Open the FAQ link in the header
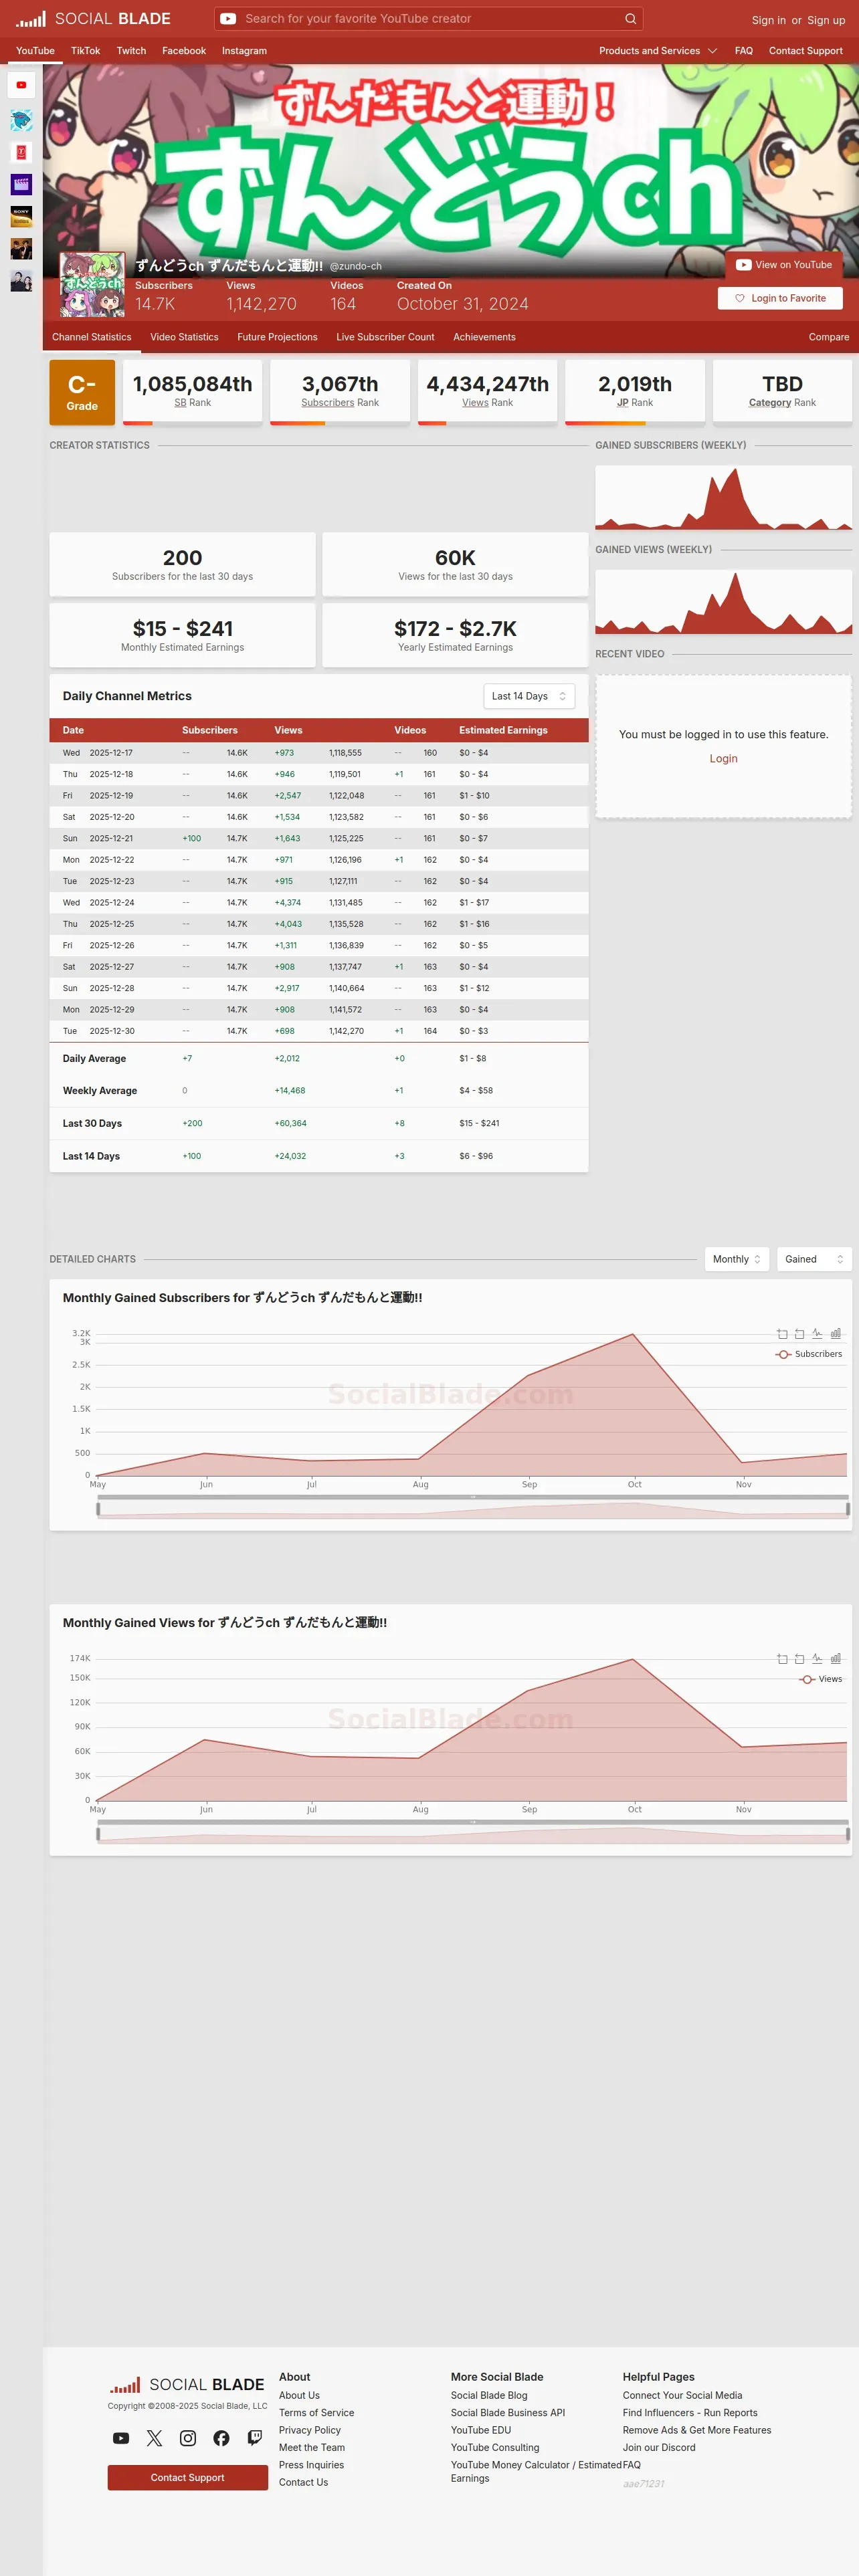The height and width of the screenshot is (2576, 859). [x=744, y=51]
